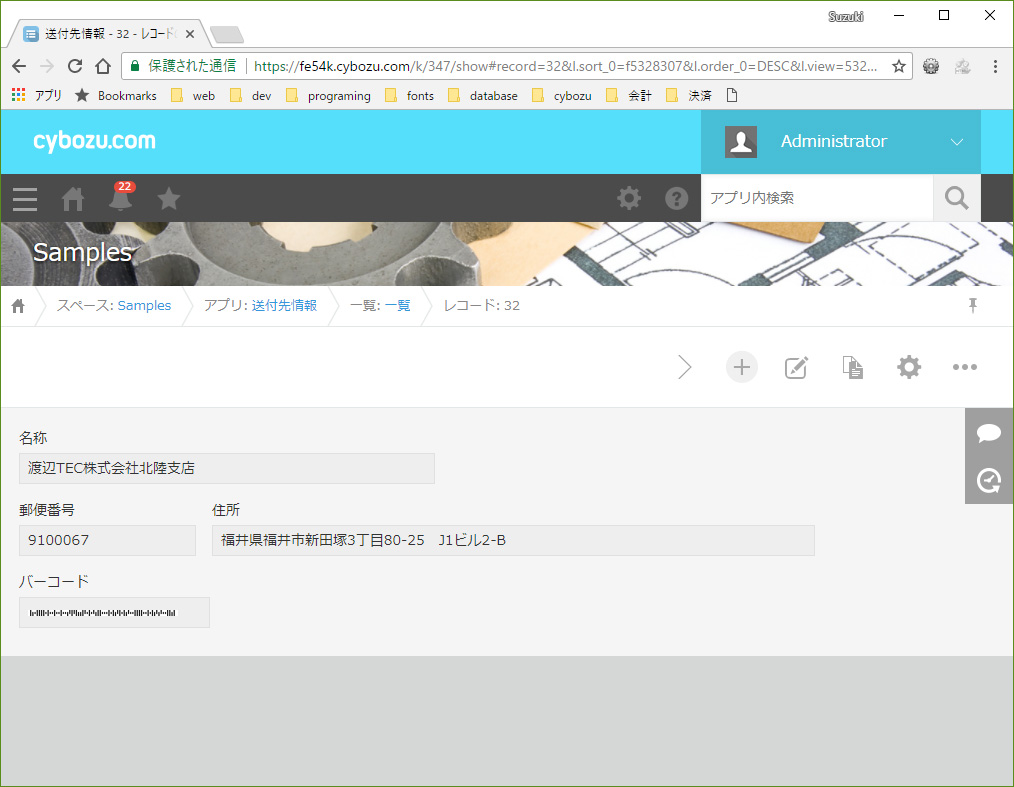Image resolution: width=1014 pixels, height=787 pixels.
Task: Open the programing bookmarks folder
Action: click(x=329, y=96)
